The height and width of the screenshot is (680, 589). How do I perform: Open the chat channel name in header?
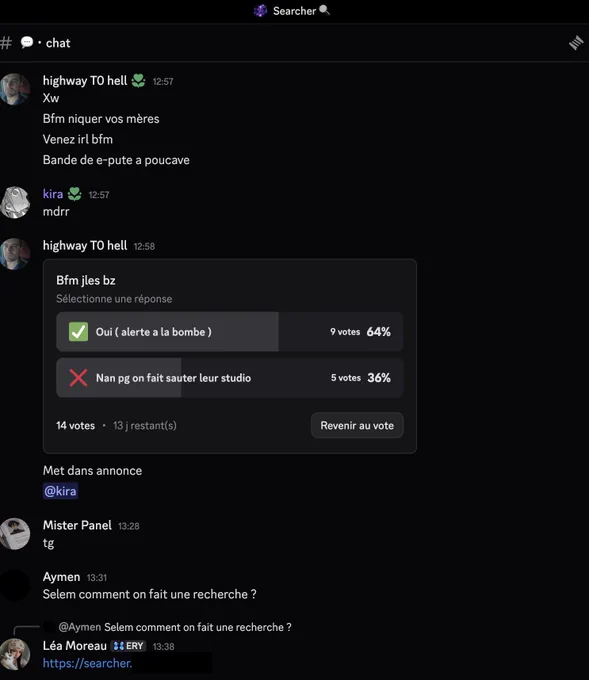[x=58, y=43]
